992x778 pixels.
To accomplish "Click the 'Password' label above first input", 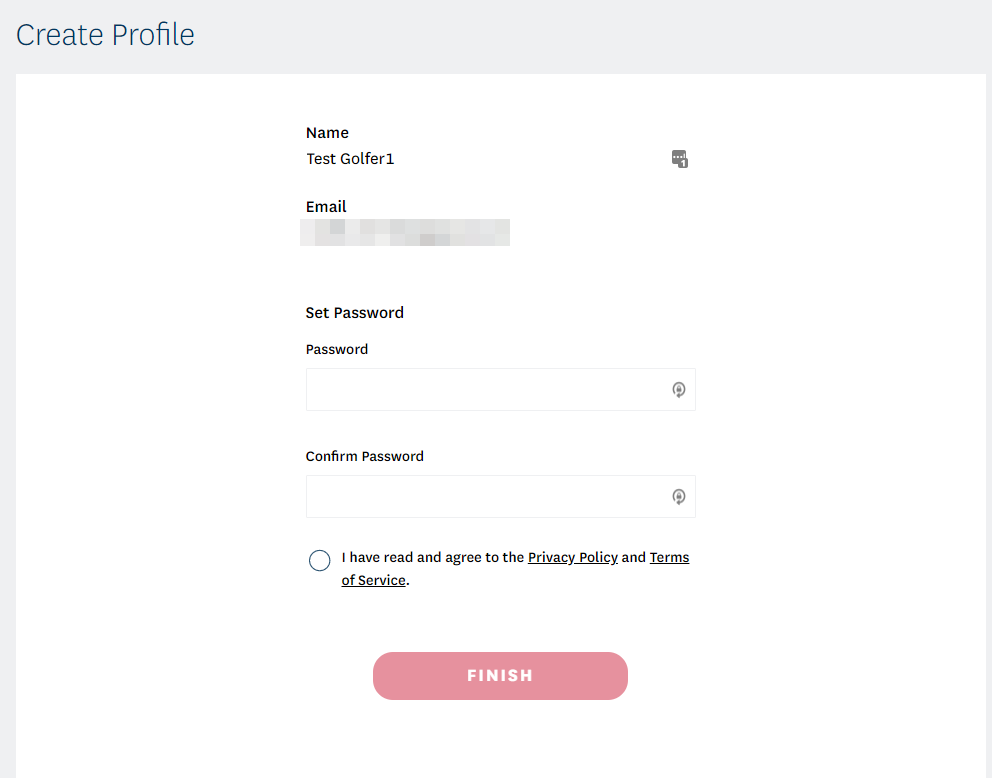I will tap(337, 350).
